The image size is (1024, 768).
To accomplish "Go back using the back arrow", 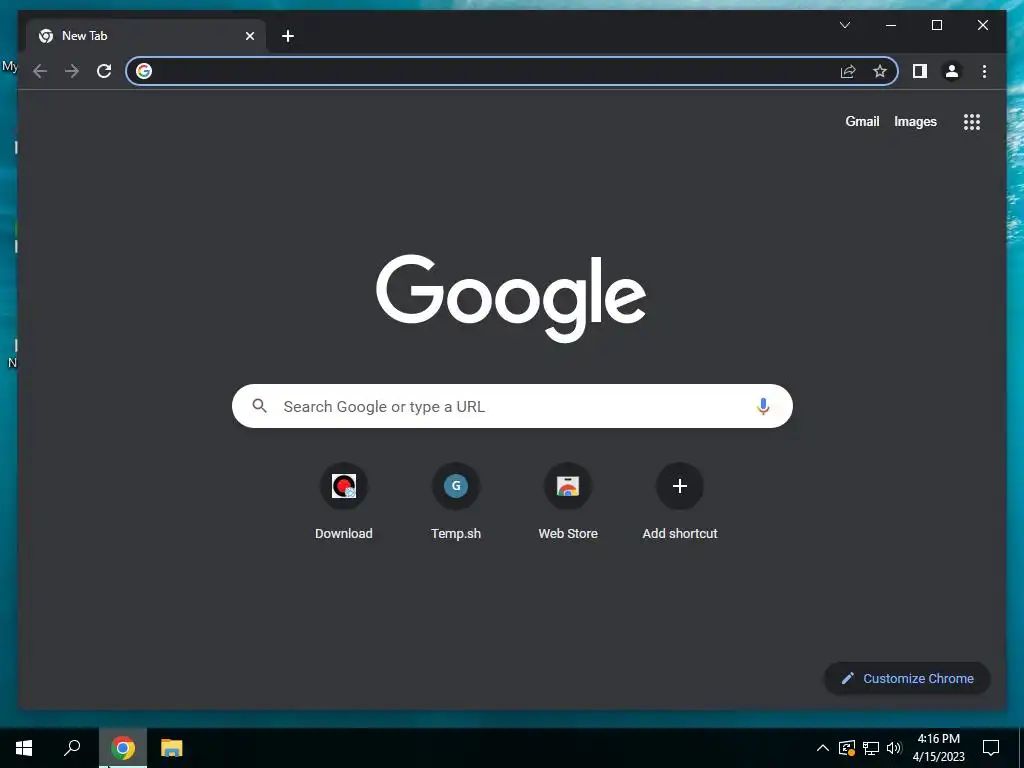I will [x=40, y=71].
